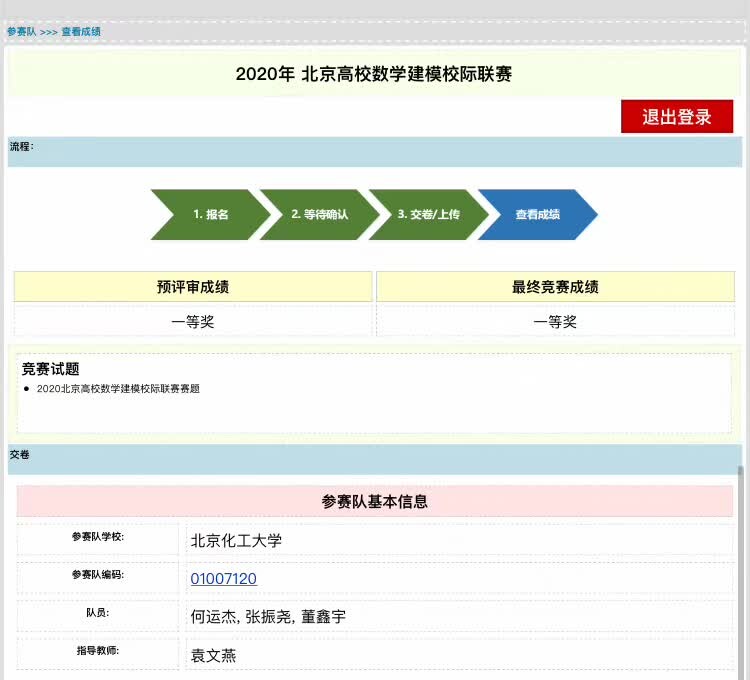
Task: Click the 参赛队基本信息 header
Action: [375, 501]
